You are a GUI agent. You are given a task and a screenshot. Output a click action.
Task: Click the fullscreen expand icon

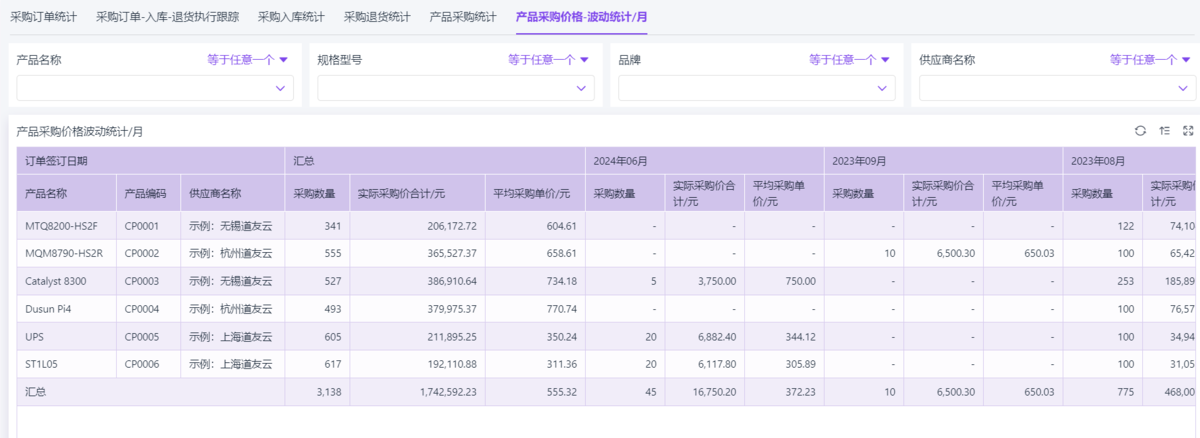[x=1188, y=131]
